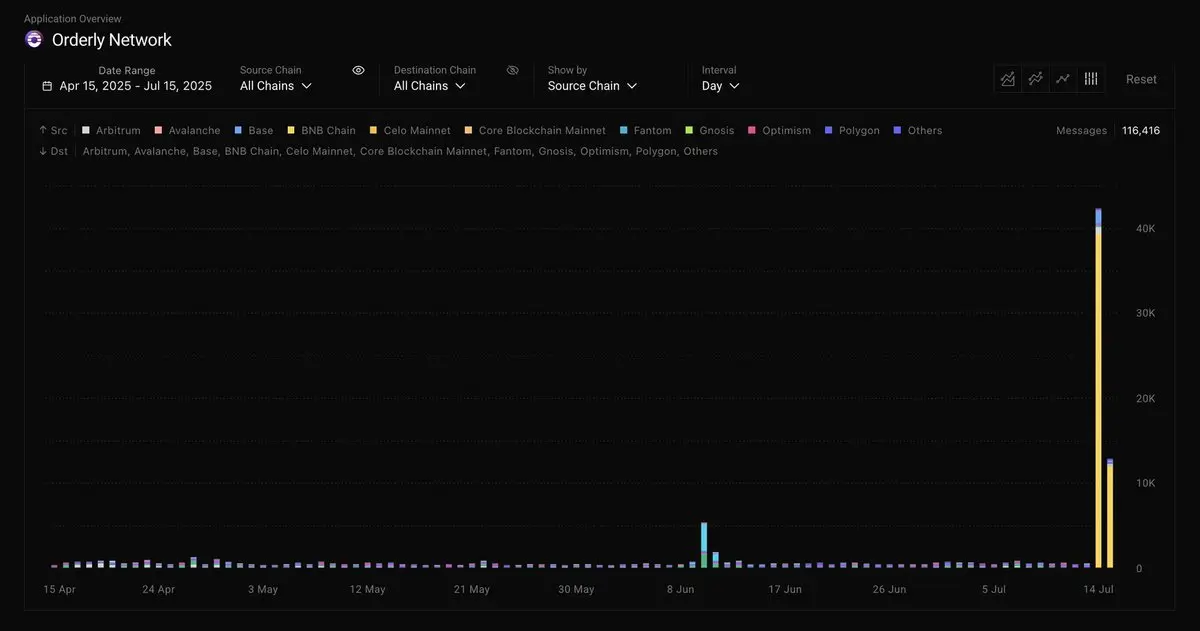Image resolution: width=1200 pixels, height=631 pixels.
Task: Click the 26 Jun axis label
Action: click(x=889, y=590)
